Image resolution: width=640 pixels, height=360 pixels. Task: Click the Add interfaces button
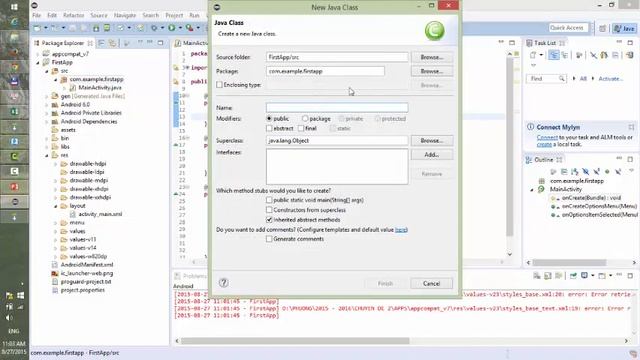point(432,155)
